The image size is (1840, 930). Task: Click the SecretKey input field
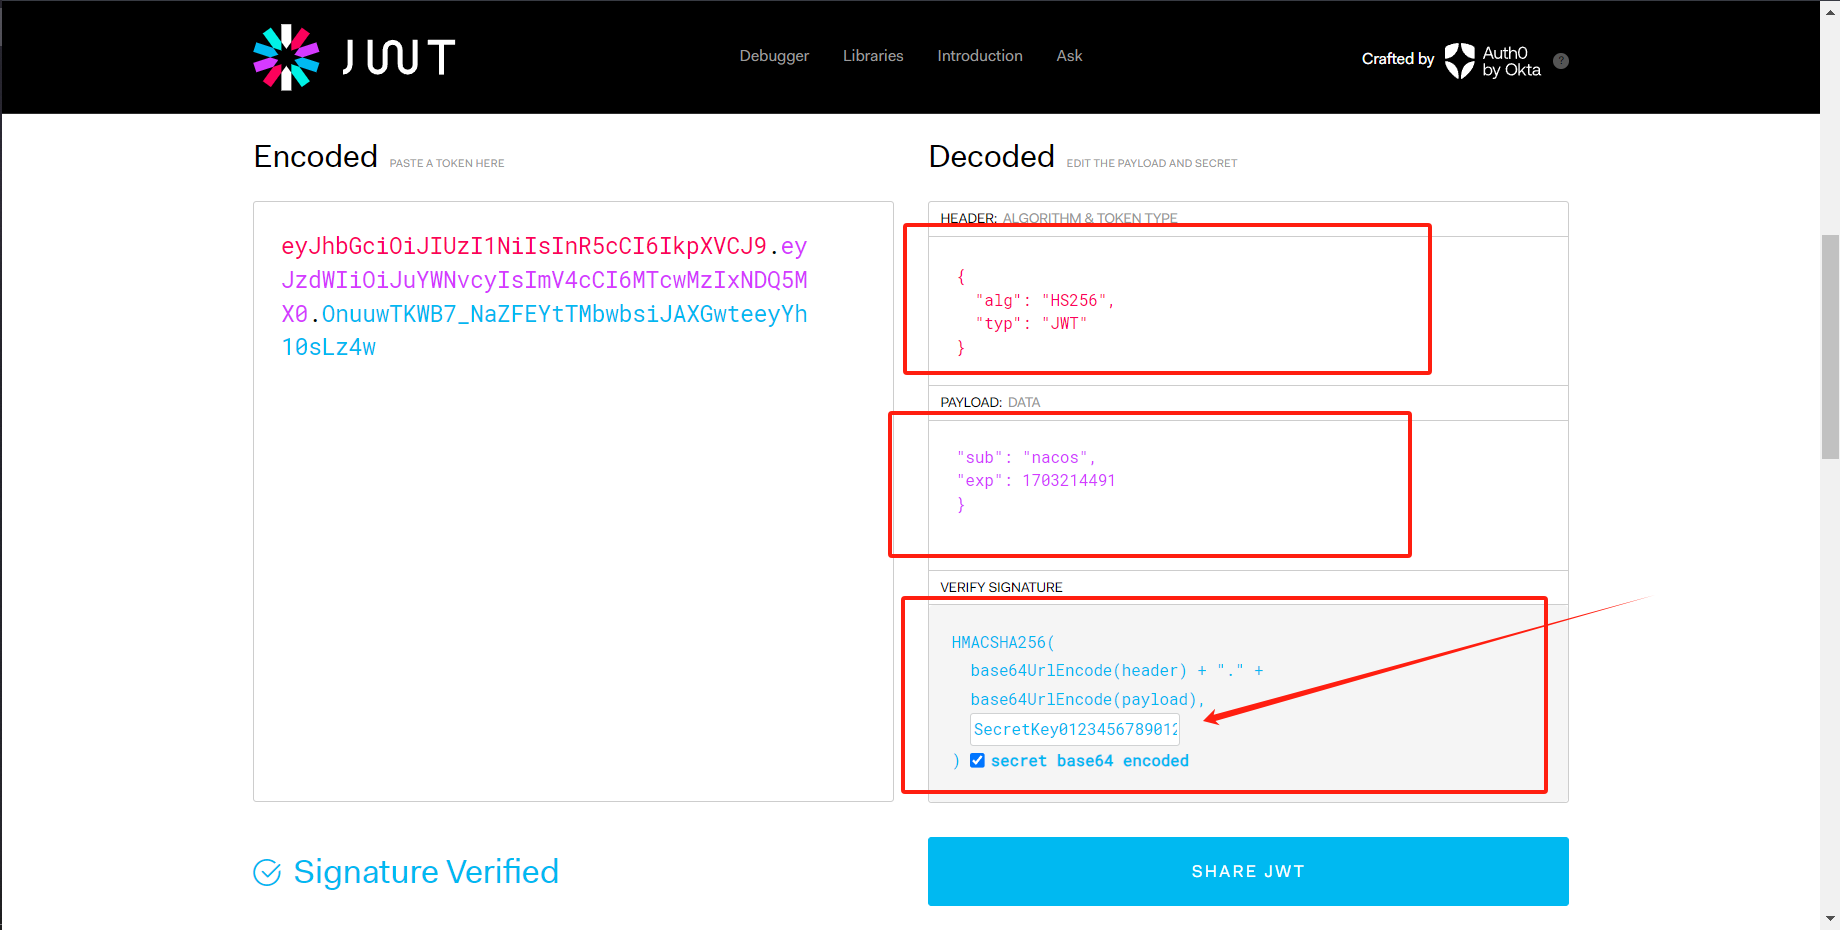[1074, 728]
